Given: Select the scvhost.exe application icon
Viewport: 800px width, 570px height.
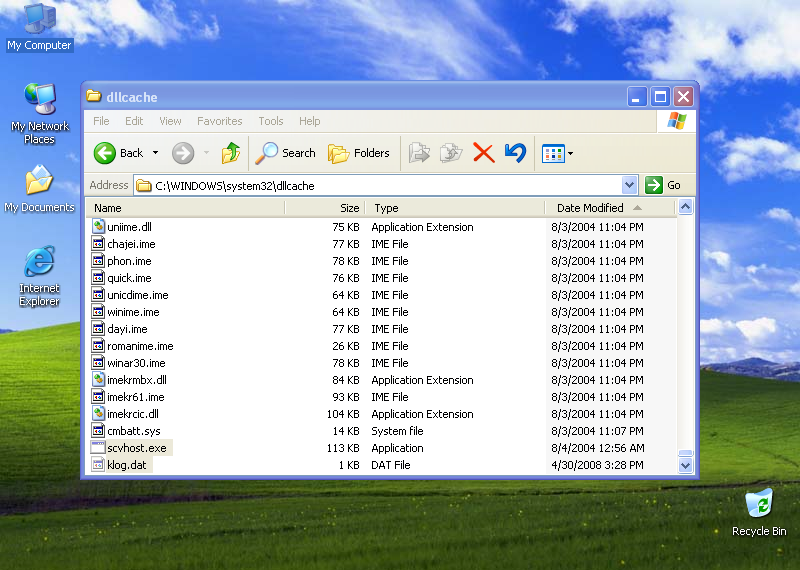Looking at the screenshot, I should click(98, 448).
